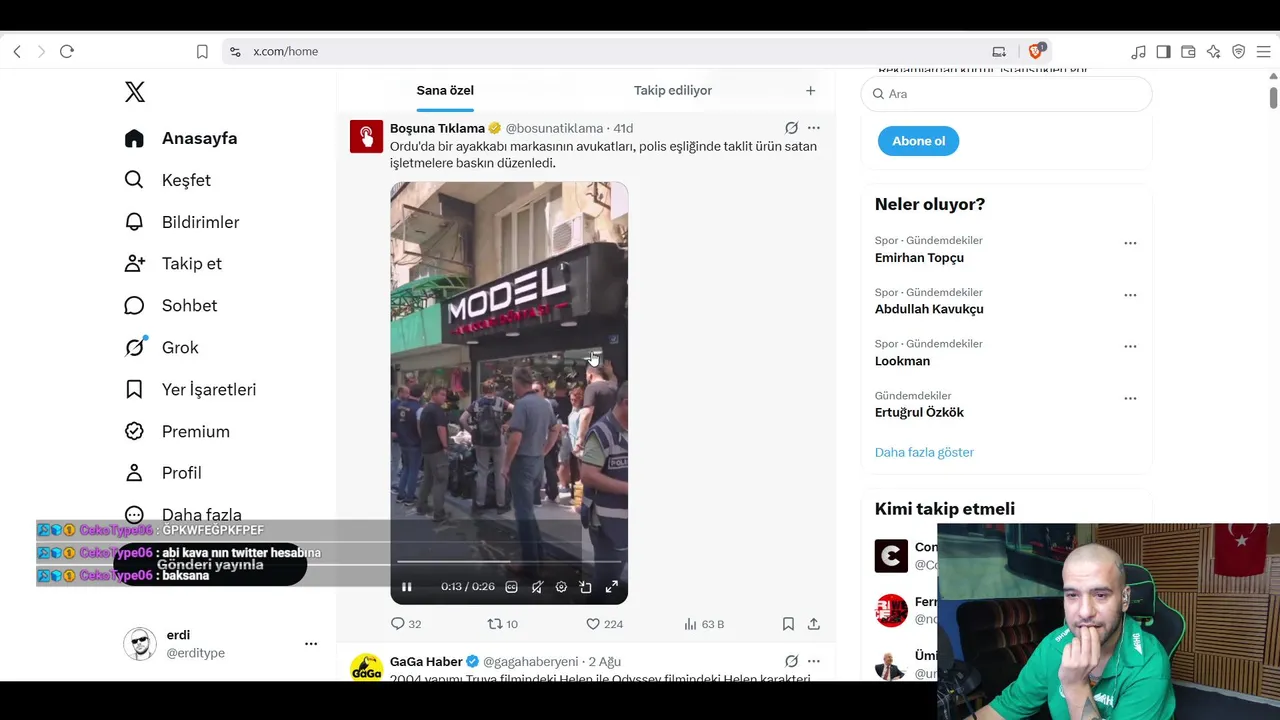This screenshot has width=1280, height=720.
Task: Open more options for Abdullah Kavukçu trend
Action: click(x=1130, y=295)
